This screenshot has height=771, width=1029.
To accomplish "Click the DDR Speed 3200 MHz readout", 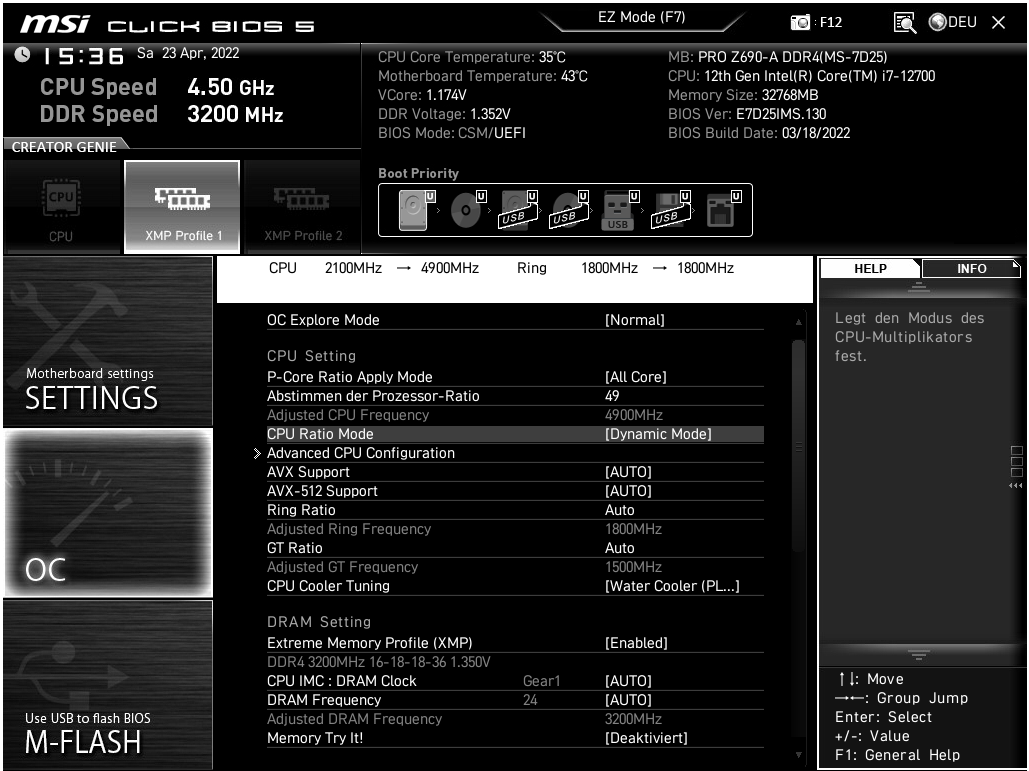I will (161, 114).
